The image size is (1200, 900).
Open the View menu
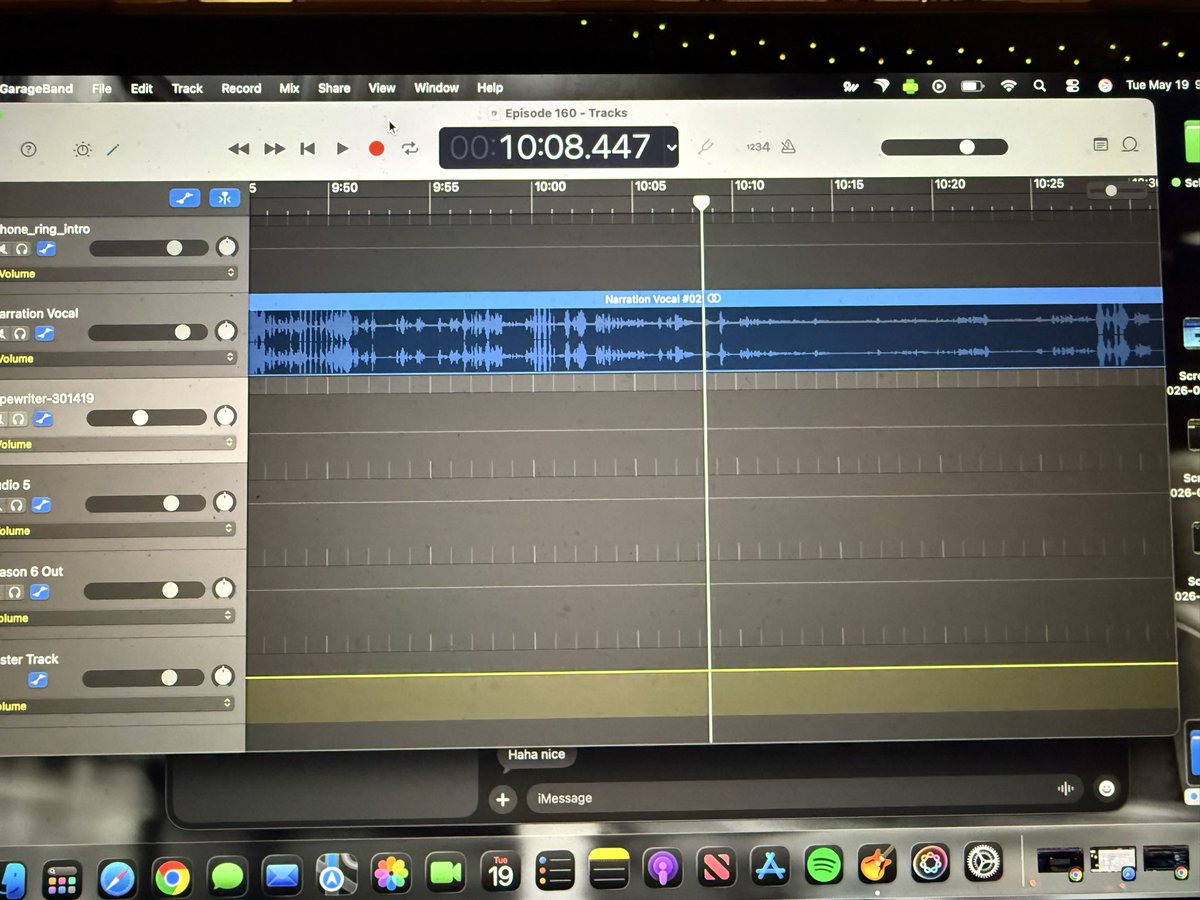click(x=382, y=88)
